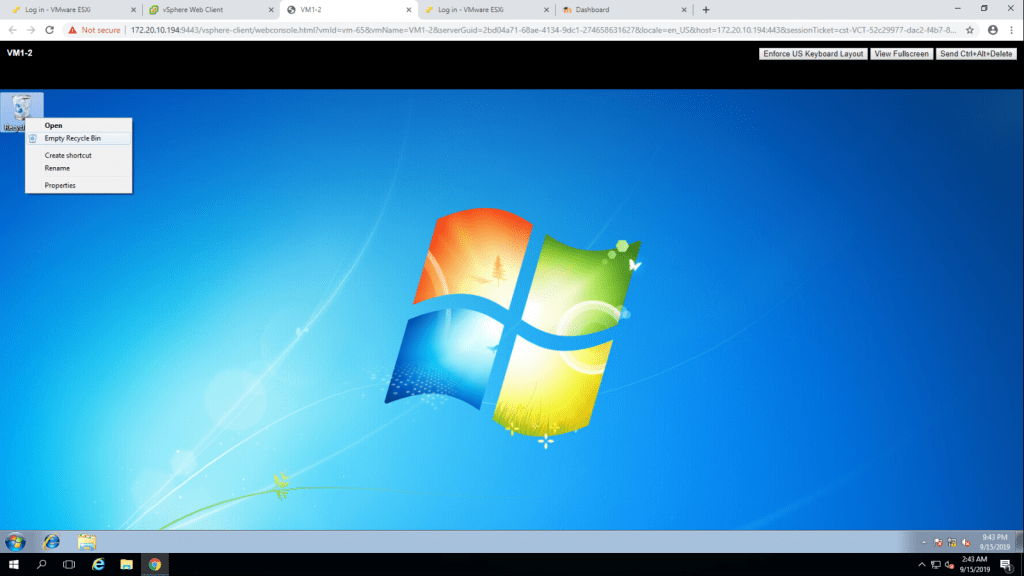
Task: Launch Internet Explorer from Windows 7 taskbar
Action: pyautogui.click(x=51, y=541)
